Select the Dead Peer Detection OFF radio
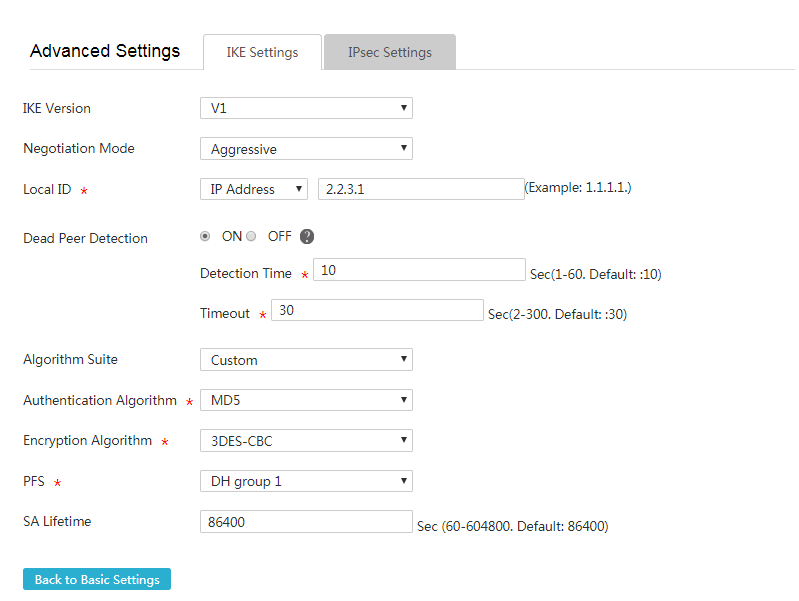 (251, 236)
